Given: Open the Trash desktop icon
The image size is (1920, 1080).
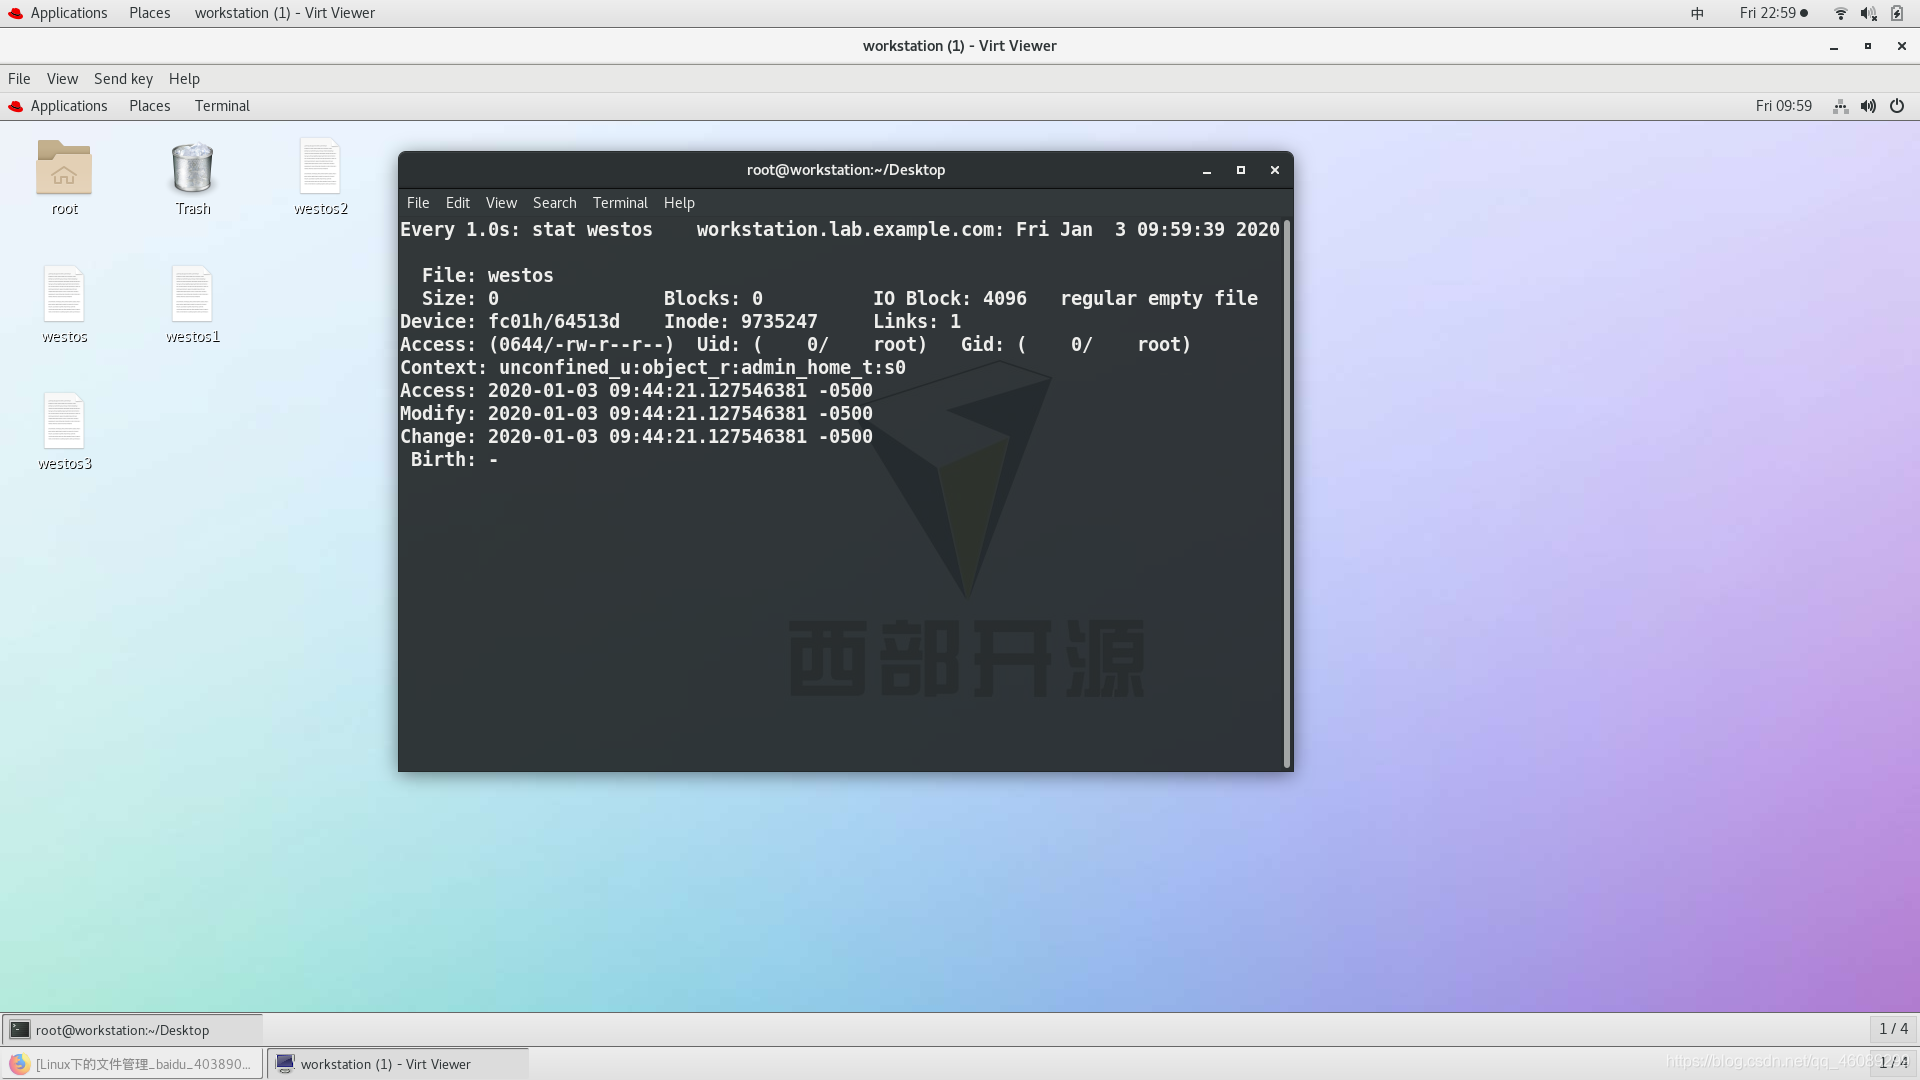Looking at the screenshot, I should coord(192,167).
